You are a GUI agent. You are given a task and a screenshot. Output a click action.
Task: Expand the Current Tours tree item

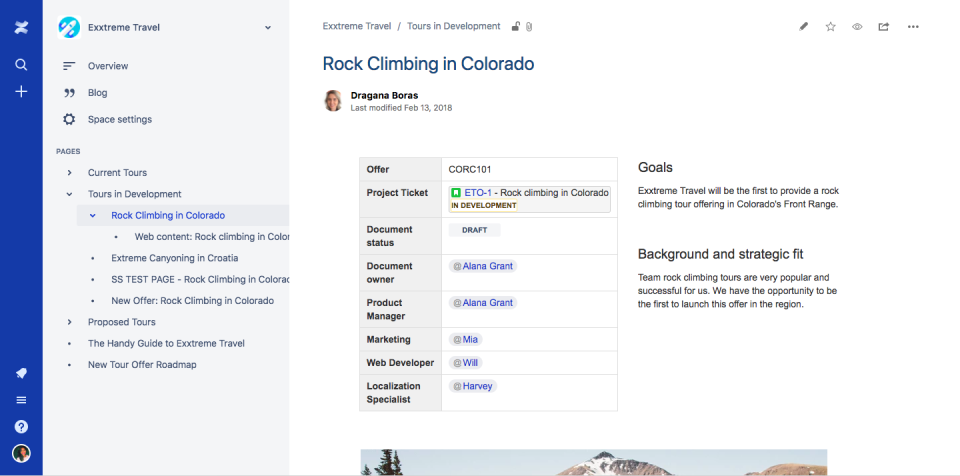click(x=69, y=173)
